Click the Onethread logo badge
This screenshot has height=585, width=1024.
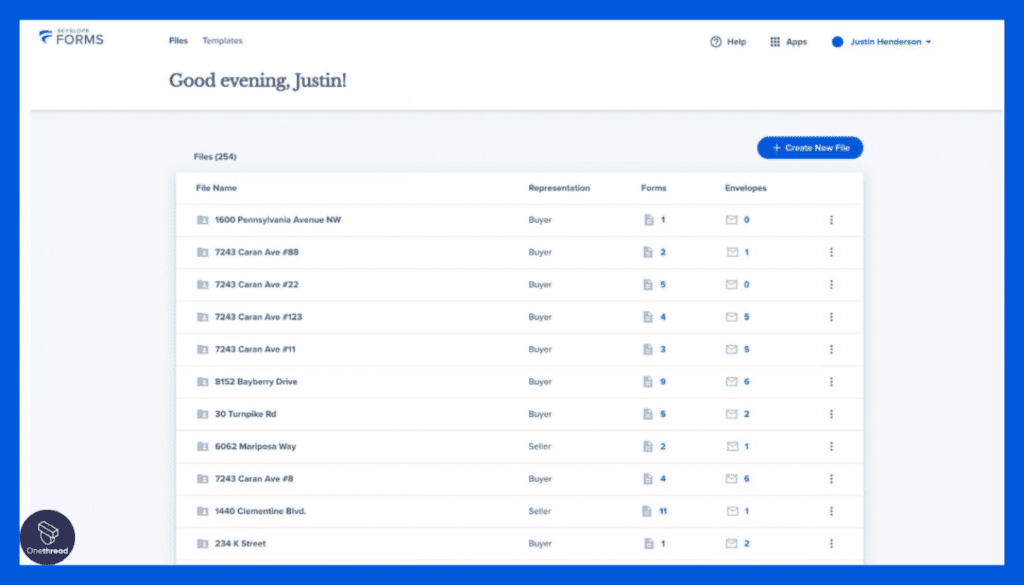point(48,537)
